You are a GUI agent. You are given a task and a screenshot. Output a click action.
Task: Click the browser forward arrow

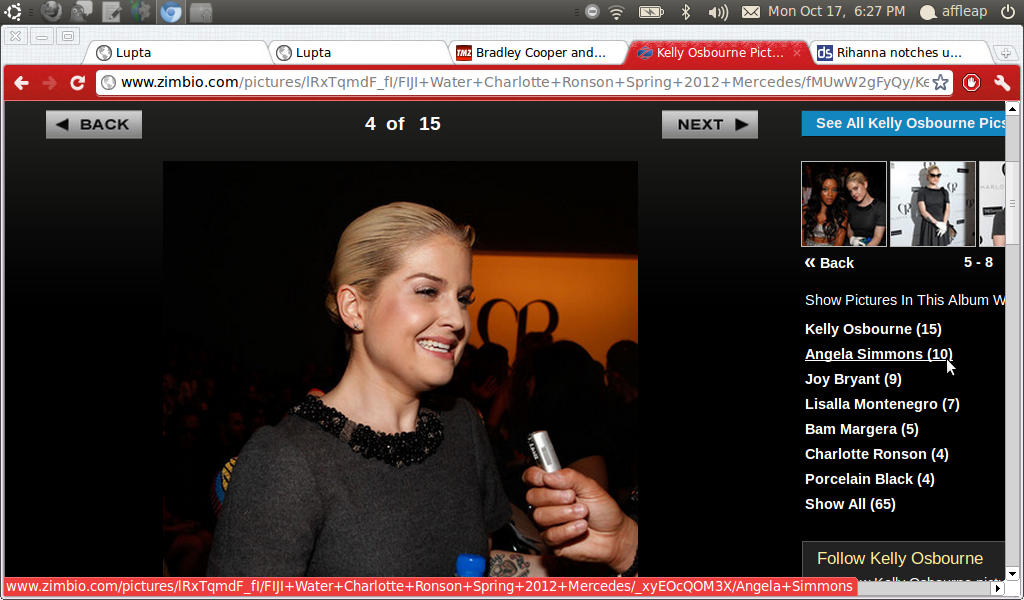click(49, 82)
